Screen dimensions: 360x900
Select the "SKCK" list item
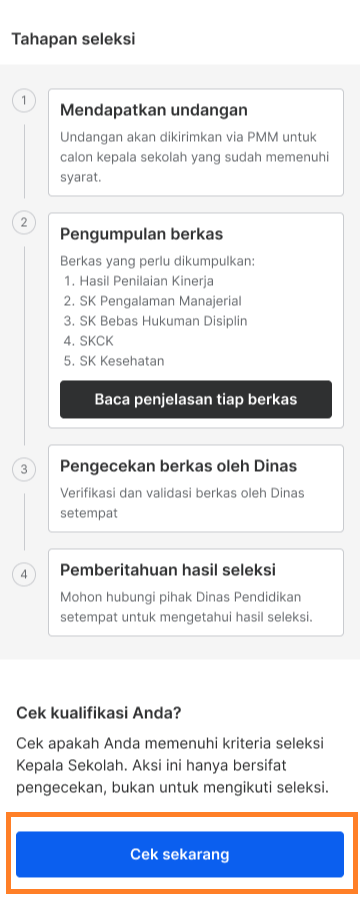[x=89, y=341]
